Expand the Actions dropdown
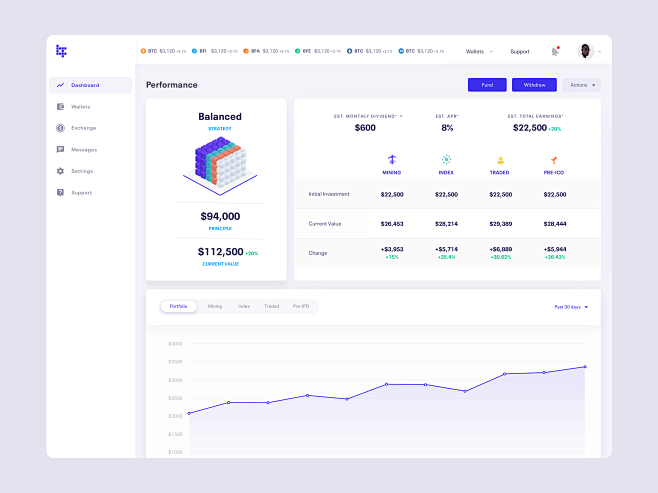The width and height of the screenshot is (658, 493). coord(581,85)
